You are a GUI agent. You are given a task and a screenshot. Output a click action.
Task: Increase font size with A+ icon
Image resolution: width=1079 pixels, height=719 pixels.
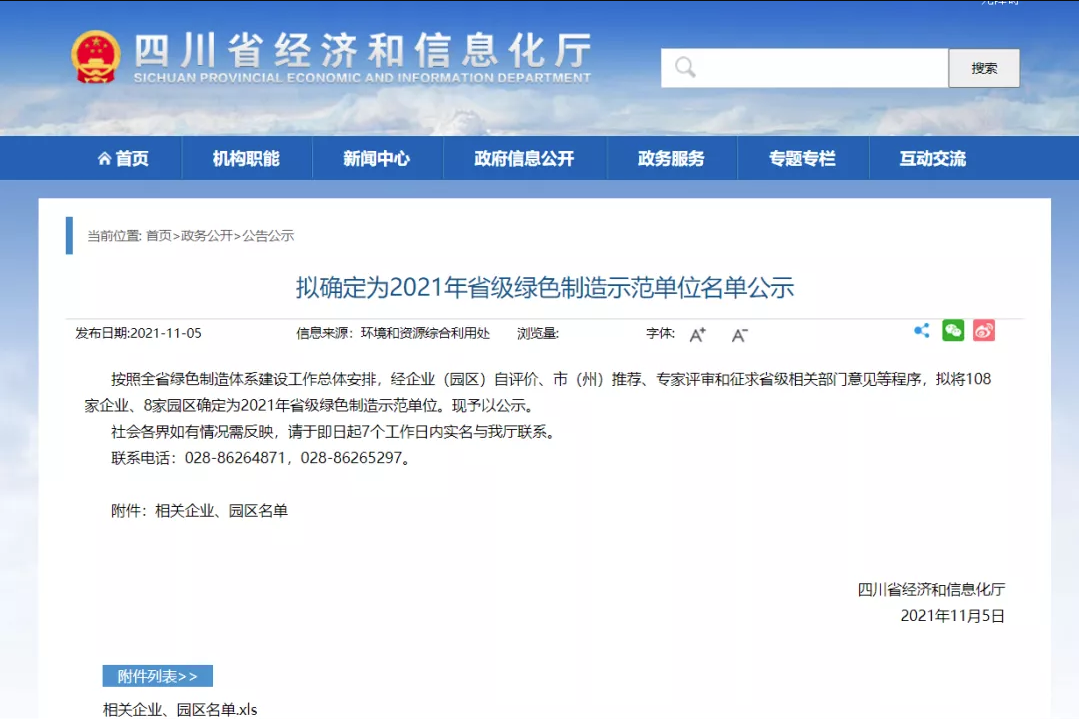[697, 334]
